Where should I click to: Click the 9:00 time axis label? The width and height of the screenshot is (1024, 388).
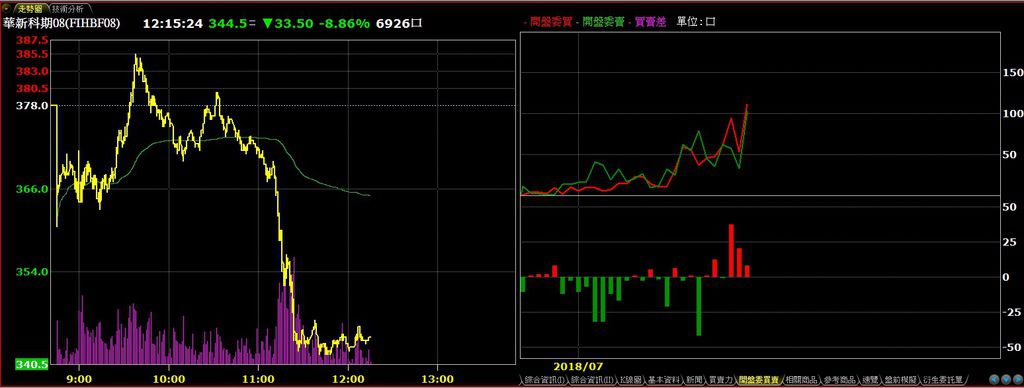click(79, 378)
